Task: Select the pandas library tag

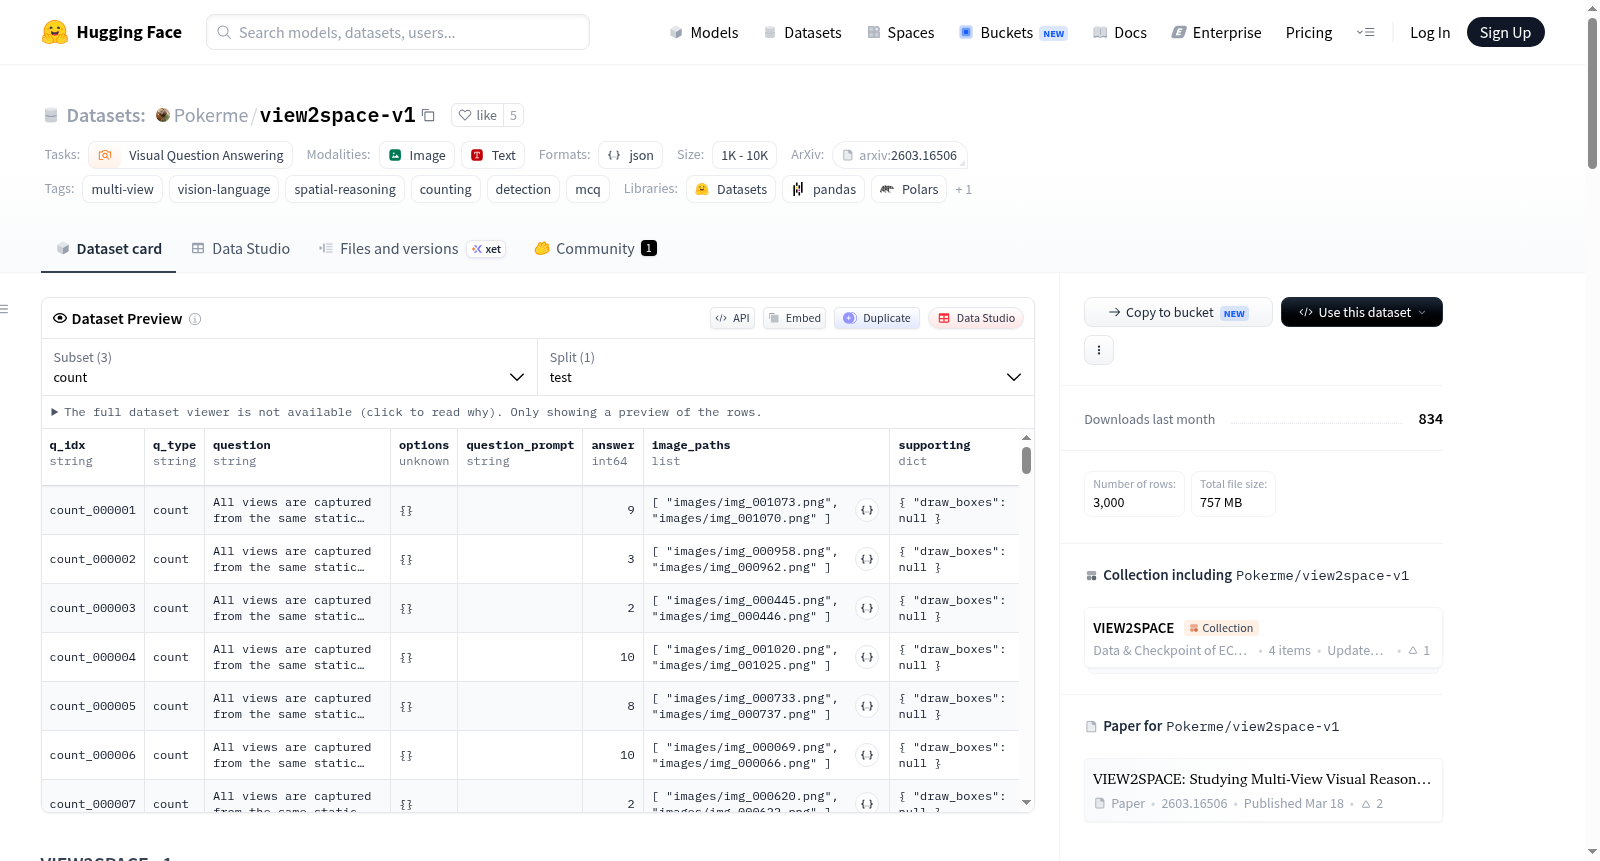Action: pyautogui.click(x=824, y=189)
